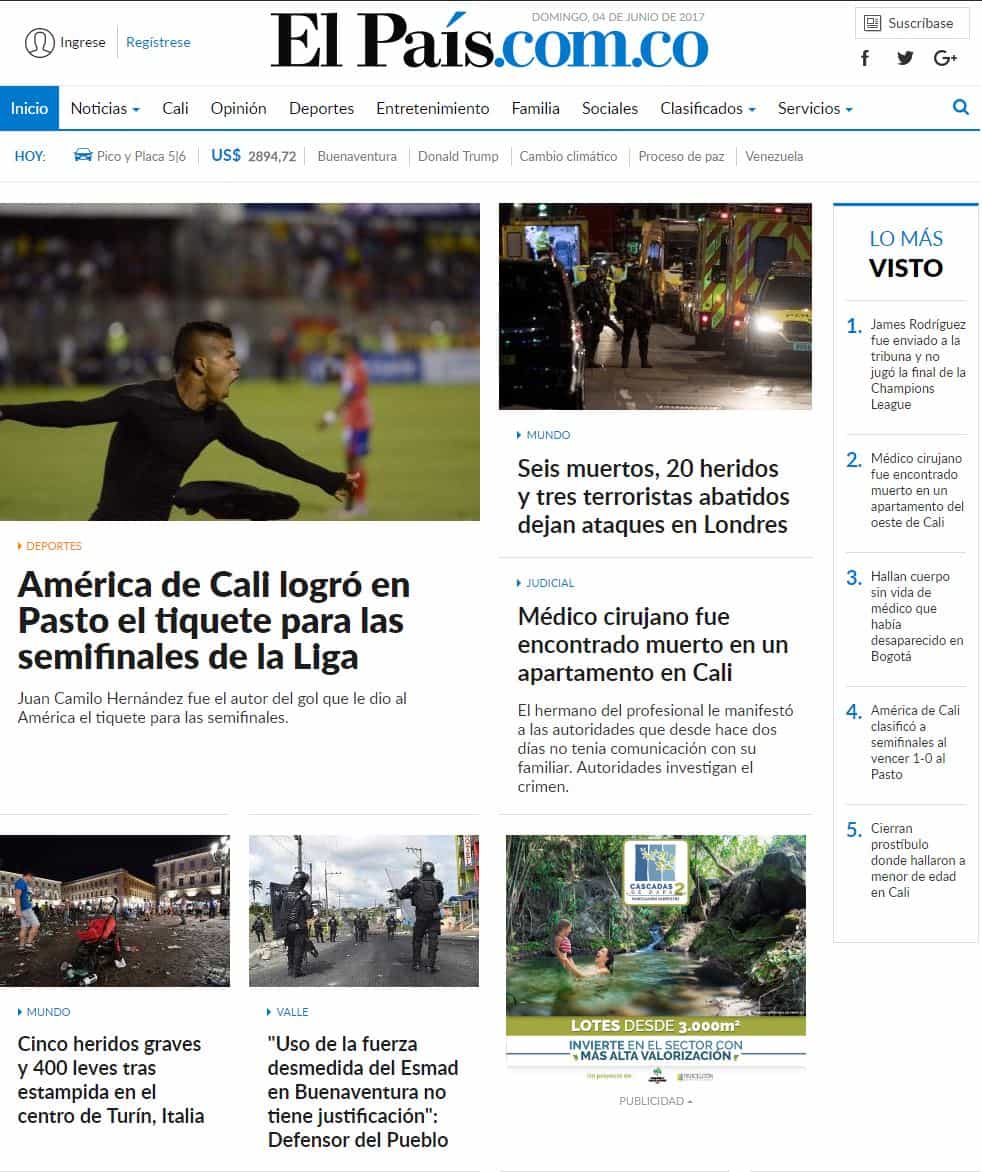Open headline Cinco heridos graves y 400 leves
The width and height of the screenshot is (982, 1172).
111,1080
